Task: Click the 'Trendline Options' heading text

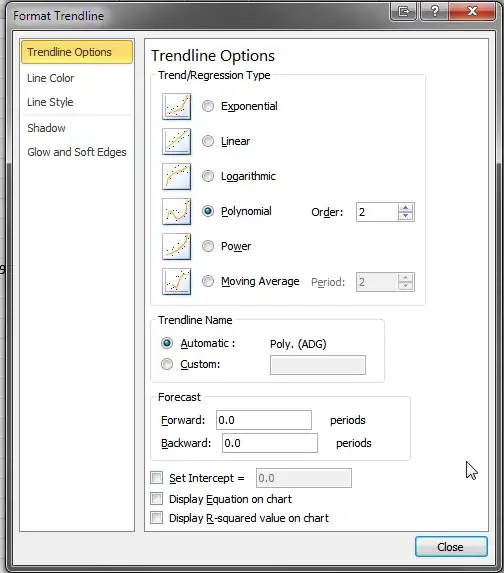Action: [213, 56]
